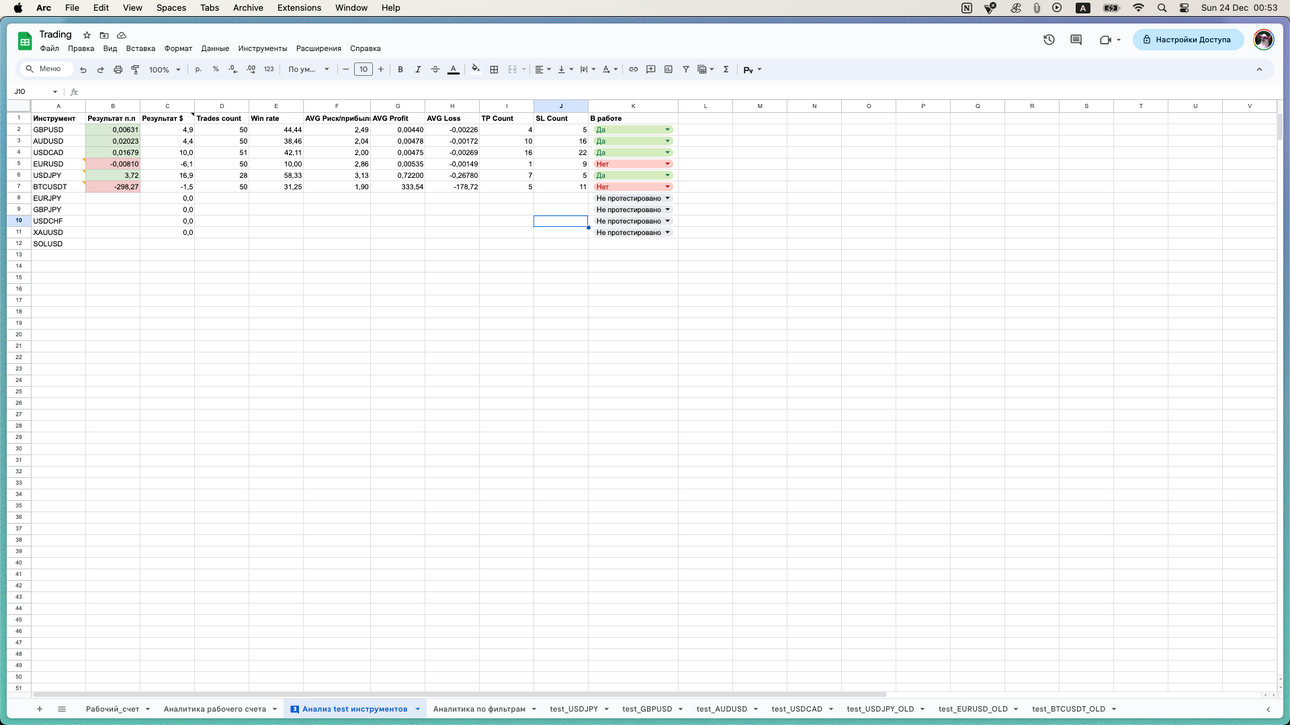Open macOS Control Center icon
Screen dimensions: 1290x725
tap(1184, 8)
